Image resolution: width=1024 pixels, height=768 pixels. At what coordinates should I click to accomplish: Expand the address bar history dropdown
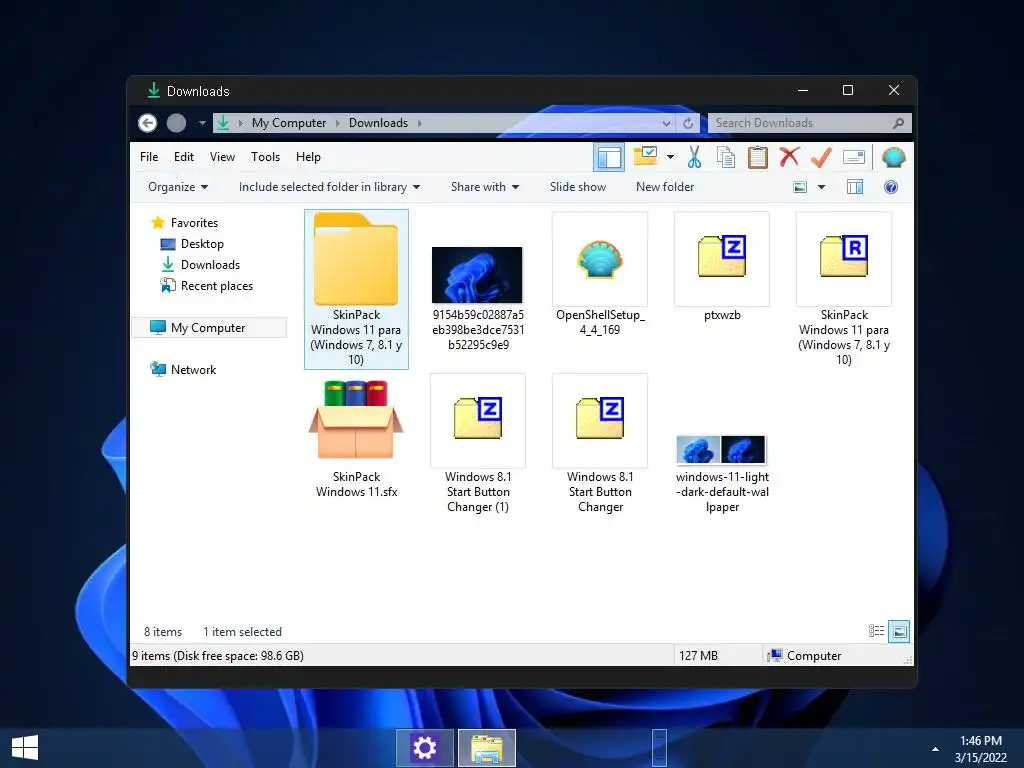(666, 123)
